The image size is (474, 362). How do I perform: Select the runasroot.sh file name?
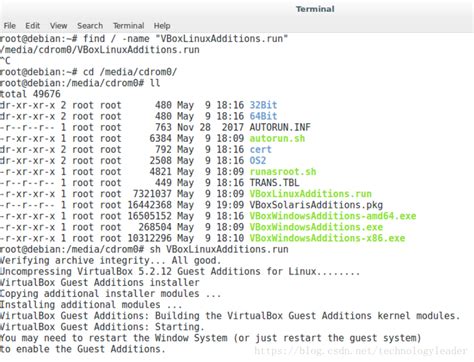coord(283,172)
